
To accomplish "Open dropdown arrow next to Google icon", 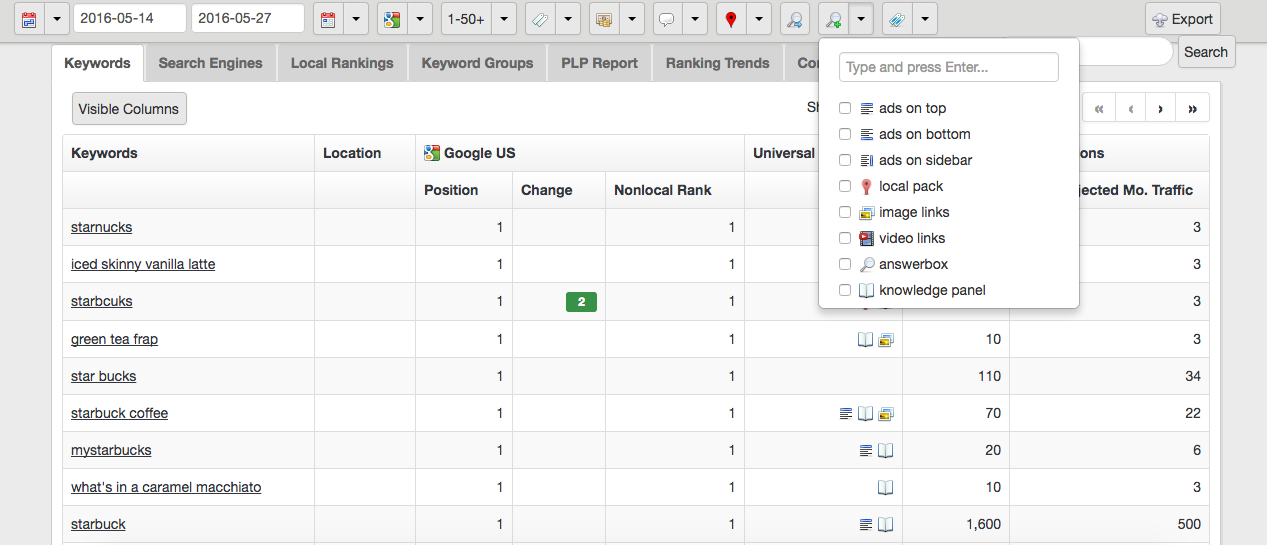I will (x=419, y=19).
